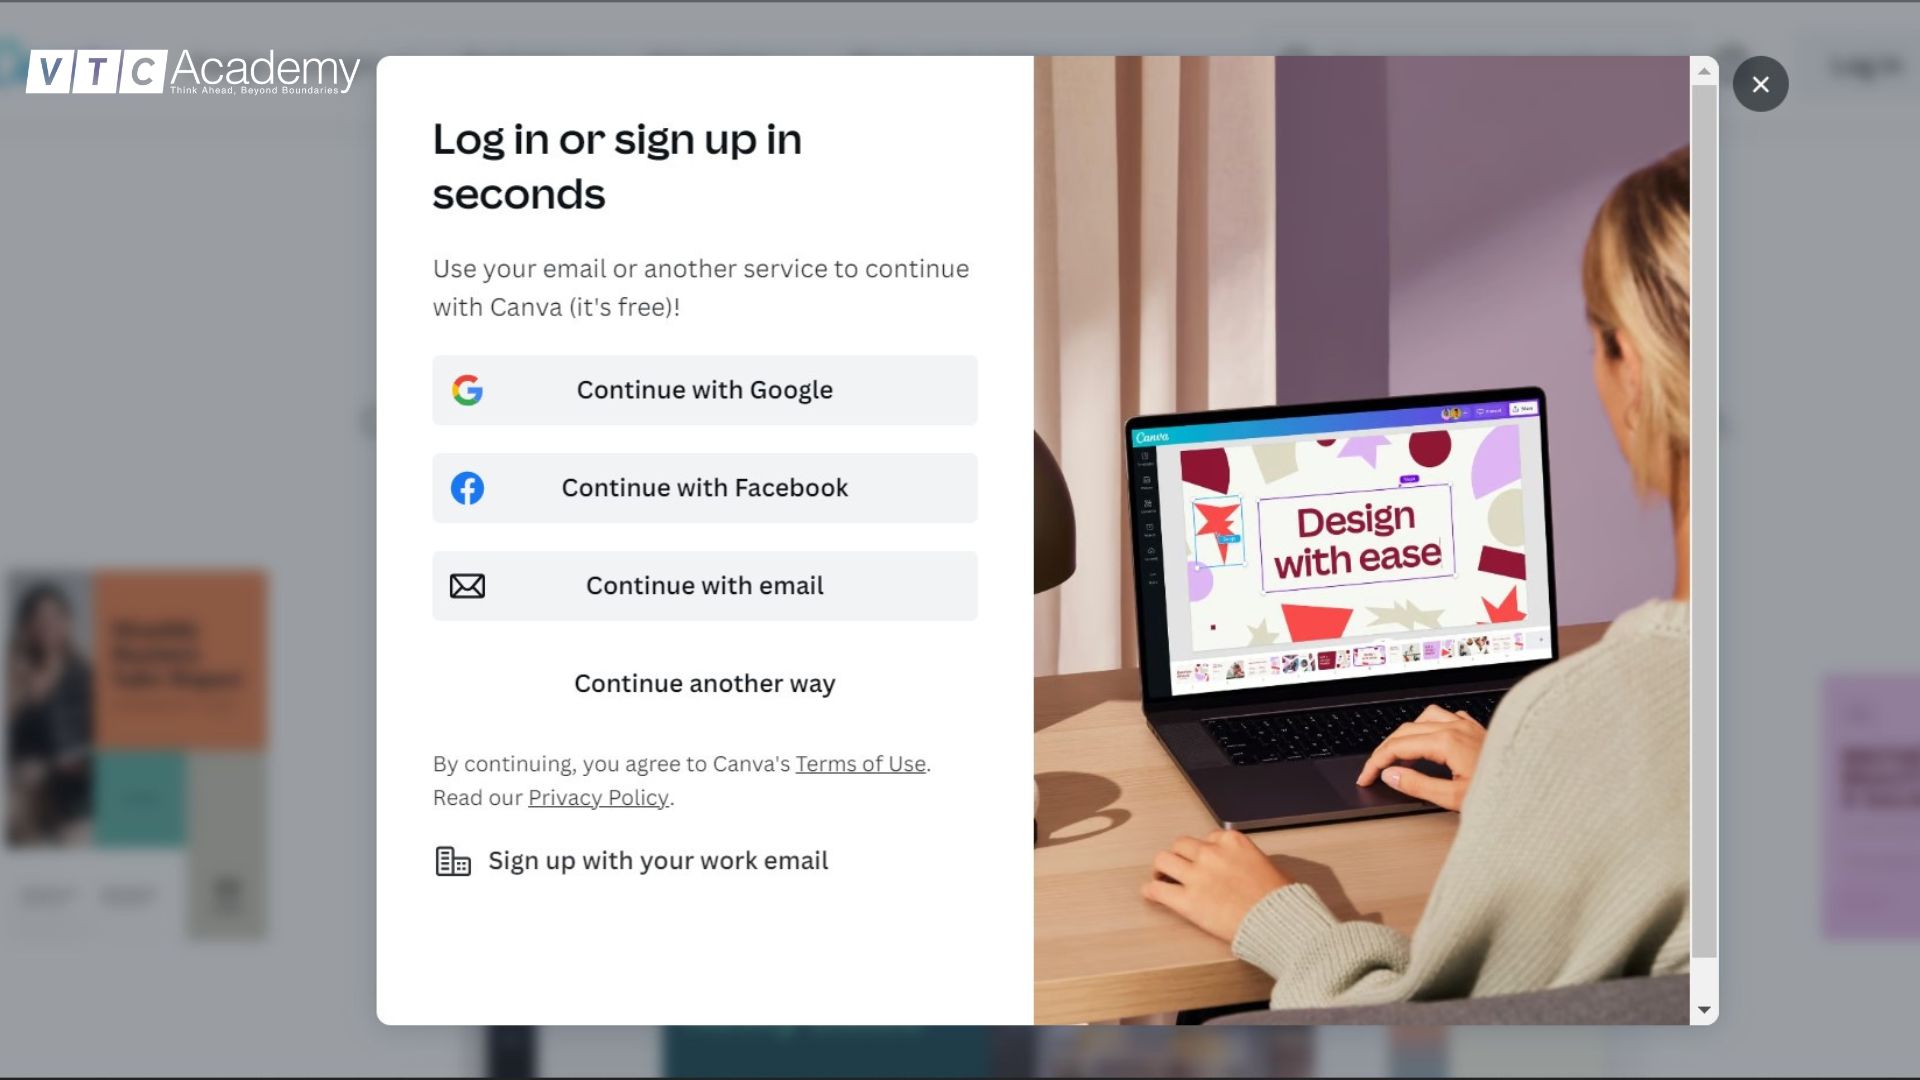The width and height of the screenshot is (1920, 1080).
Task: Click Privacy Policy hyperlink
Action: (597, 796)
